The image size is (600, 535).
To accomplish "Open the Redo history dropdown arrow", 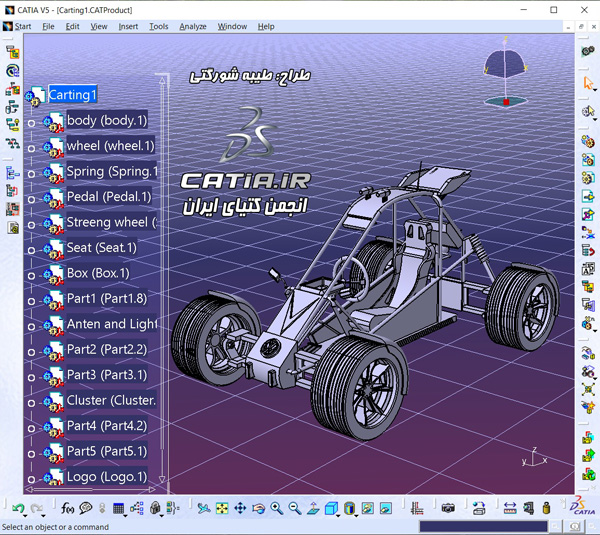I will tap(44, 516).
